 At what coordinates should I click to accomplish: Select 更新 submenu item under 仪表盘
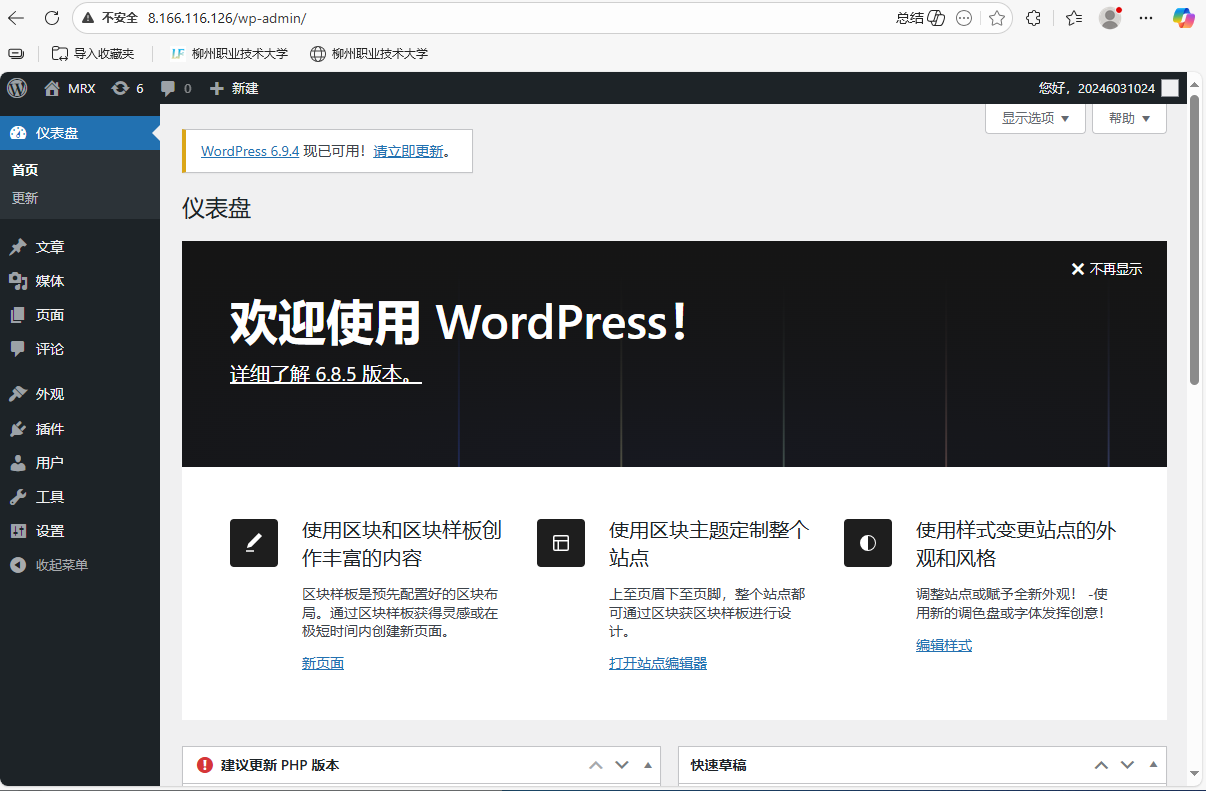[25, 198]
